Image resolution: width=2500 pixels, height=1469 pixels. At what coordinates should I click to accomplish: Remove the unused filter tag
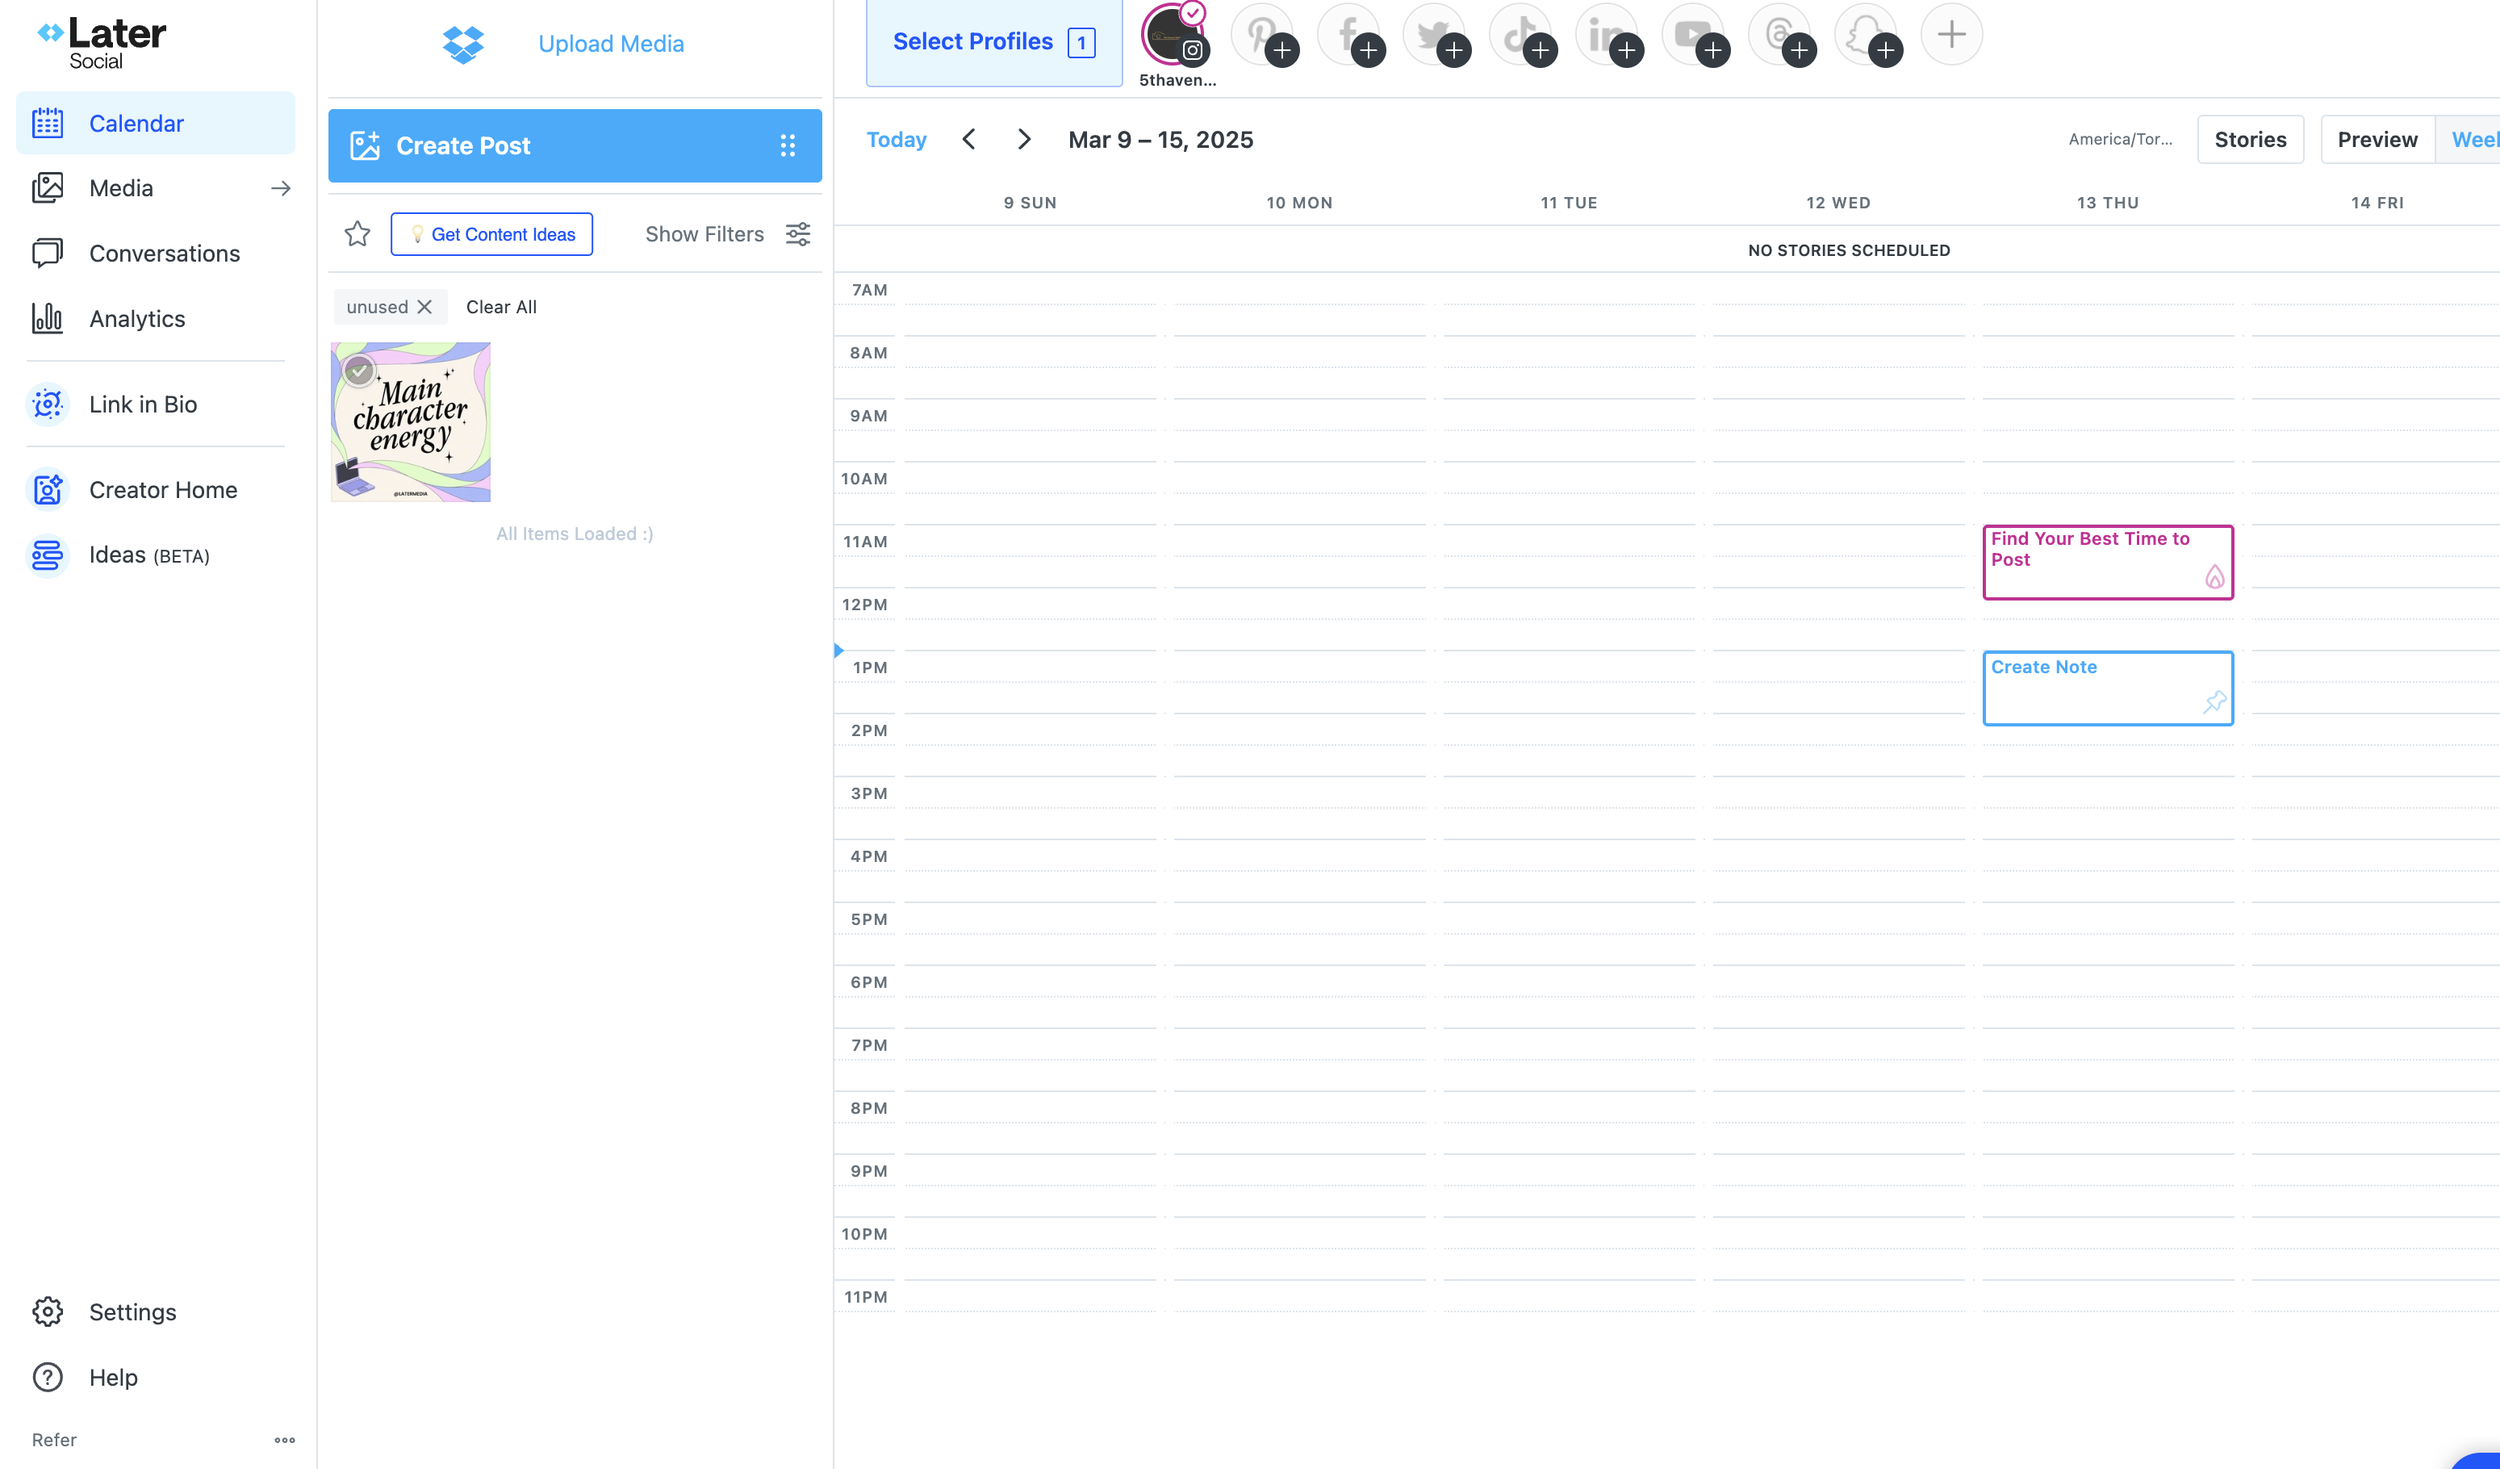[x=425, y=307]
